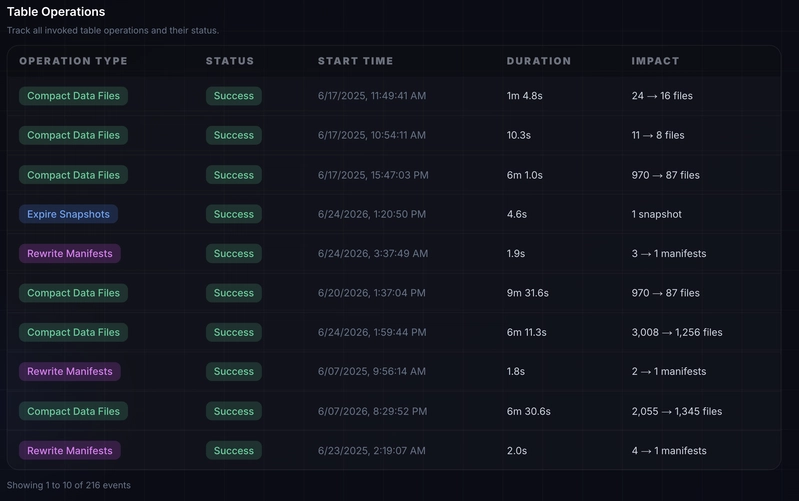This screenshot has width=799, height=501.
Task: Click the 6m 30.6s duration value
Action: (528, 411)
